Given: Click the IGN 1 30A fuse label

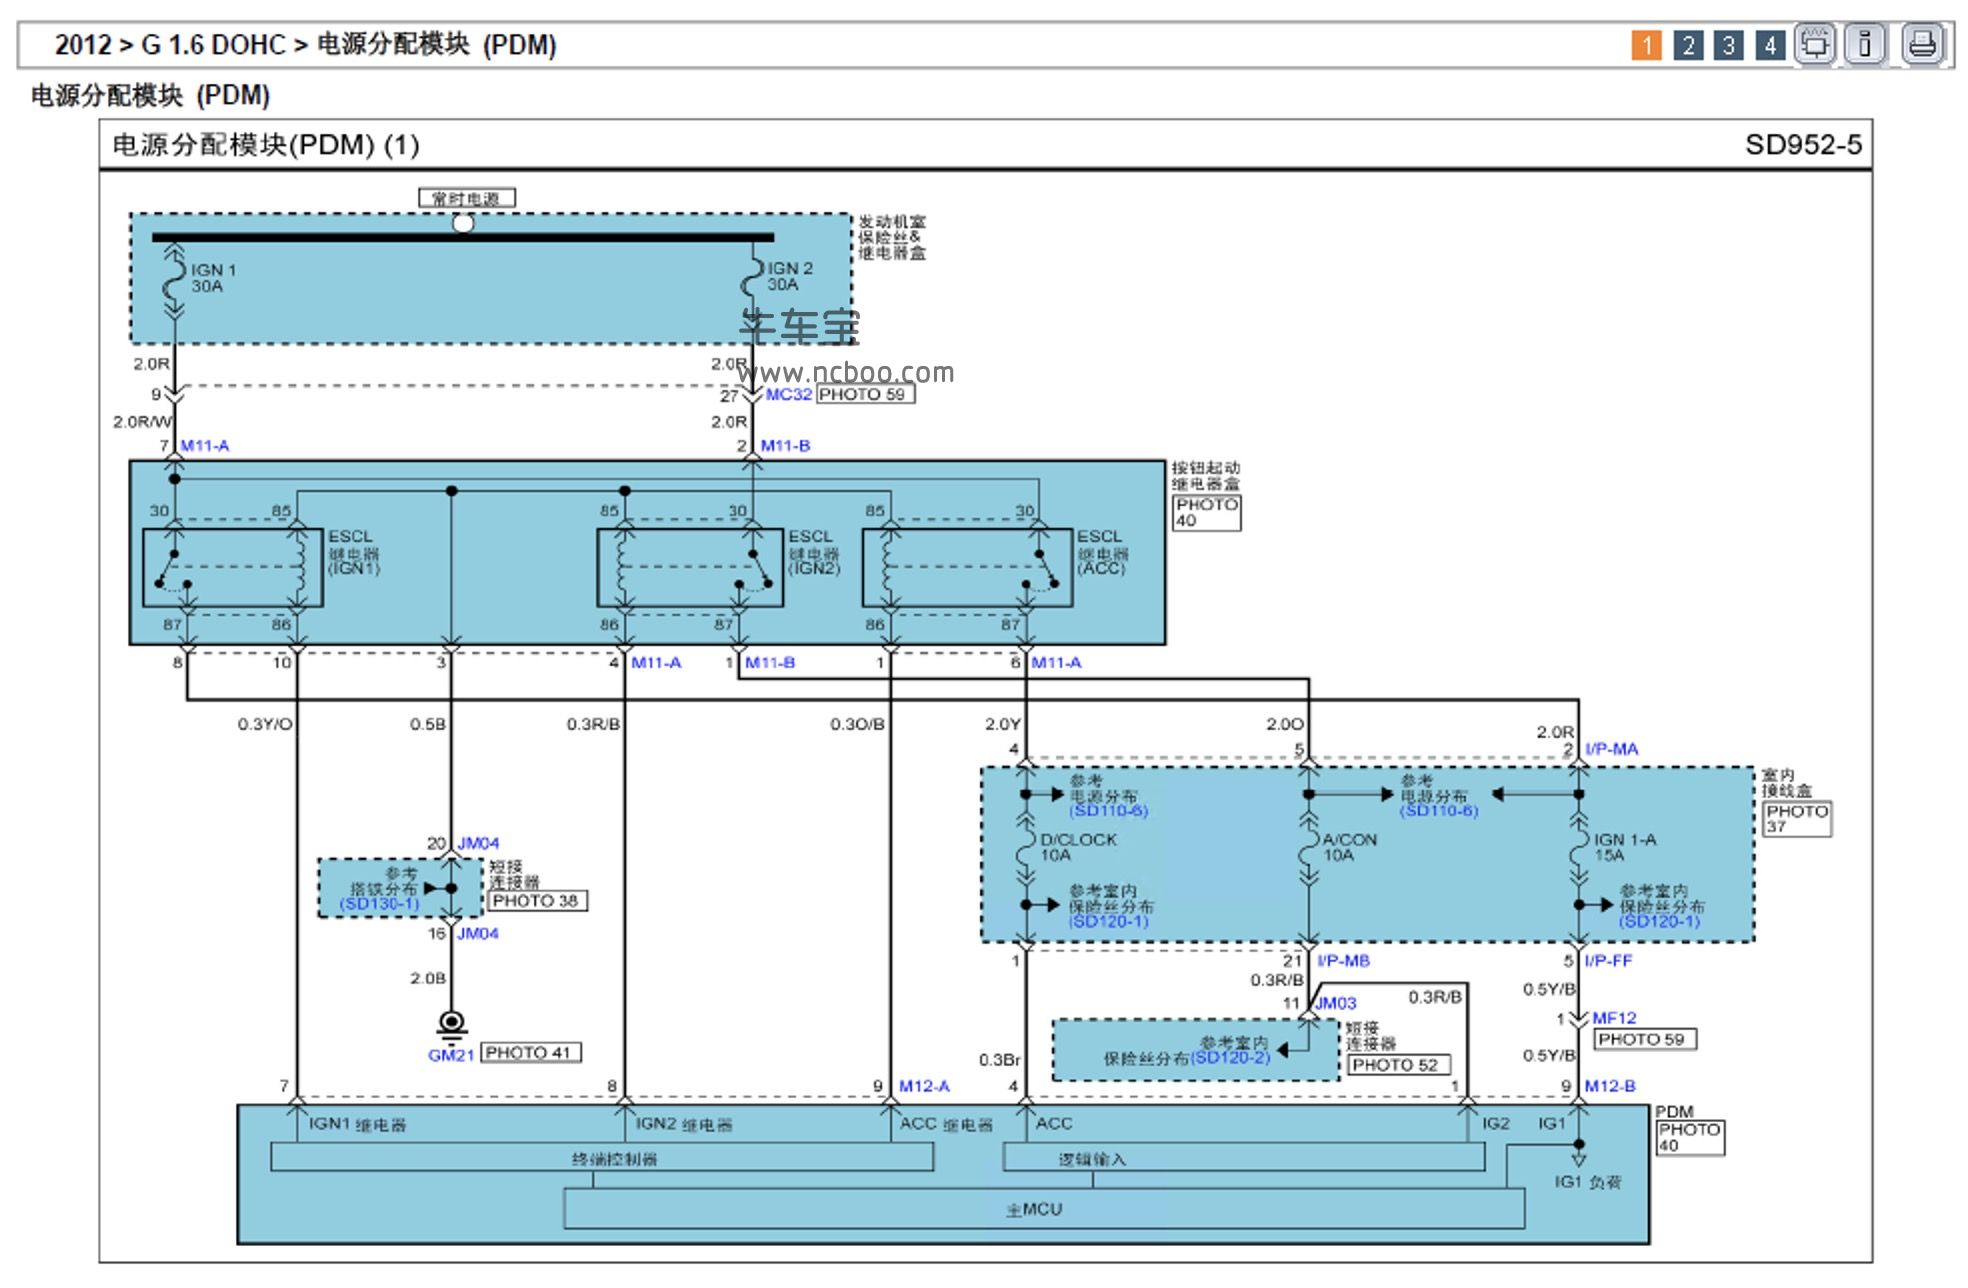Looking at the screenshot, I should point(213,278).
